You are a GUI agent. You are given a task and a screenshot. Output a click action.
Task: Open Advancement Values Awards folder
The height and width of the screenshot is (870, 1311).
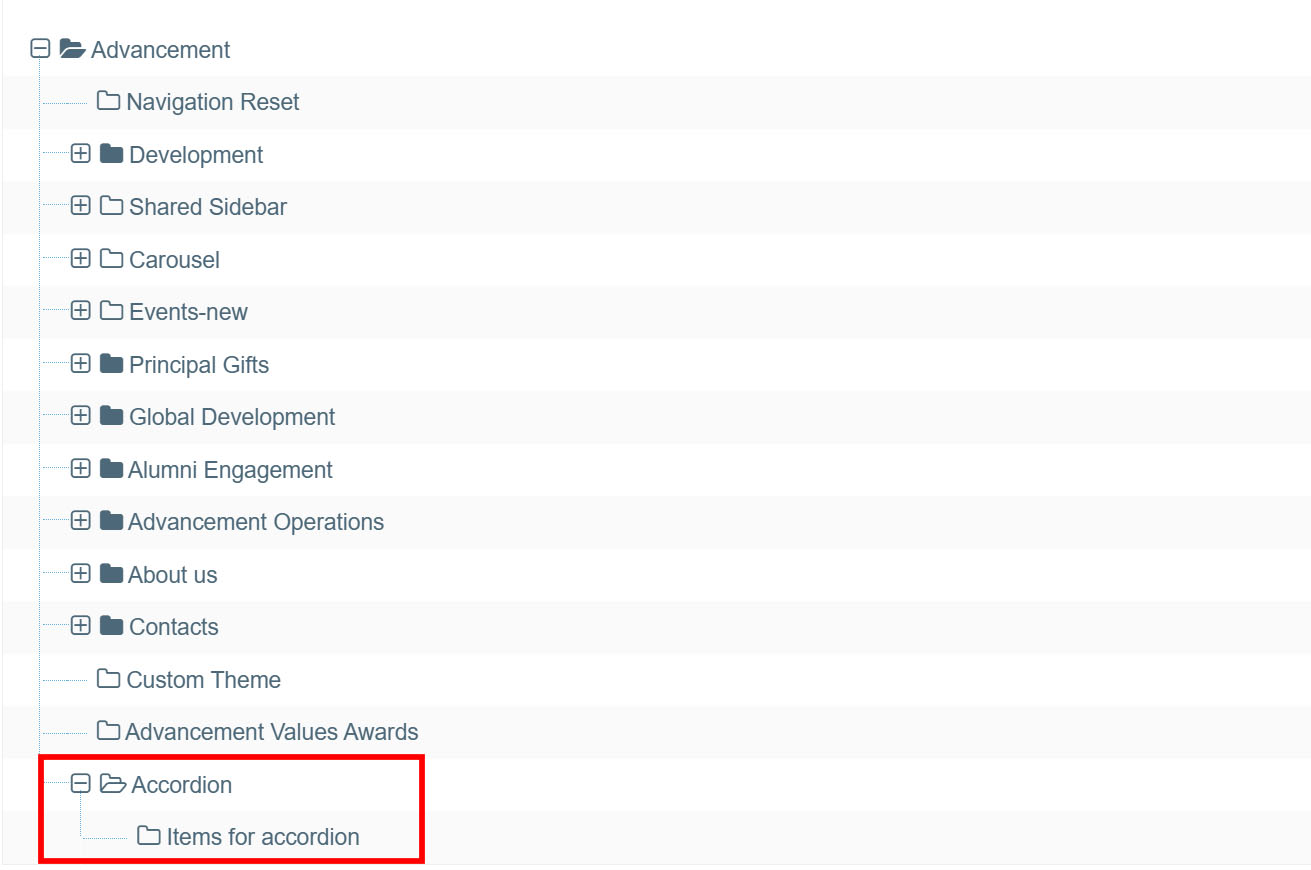[x=271, y=732]
